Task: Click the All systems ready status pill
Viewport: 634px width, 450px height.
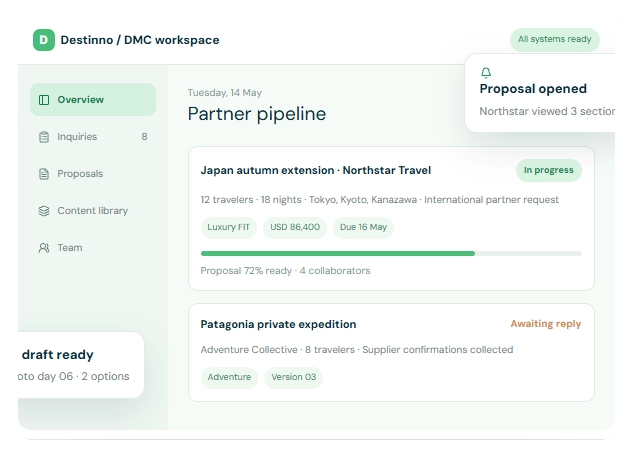Action: coord(555,39)
